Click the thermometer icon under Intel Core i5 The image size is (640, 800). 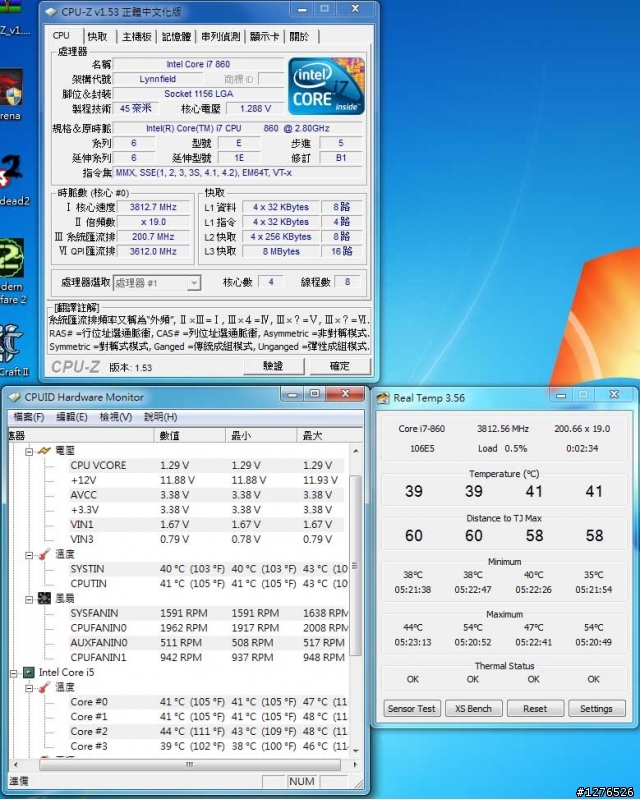click(44, 687)
